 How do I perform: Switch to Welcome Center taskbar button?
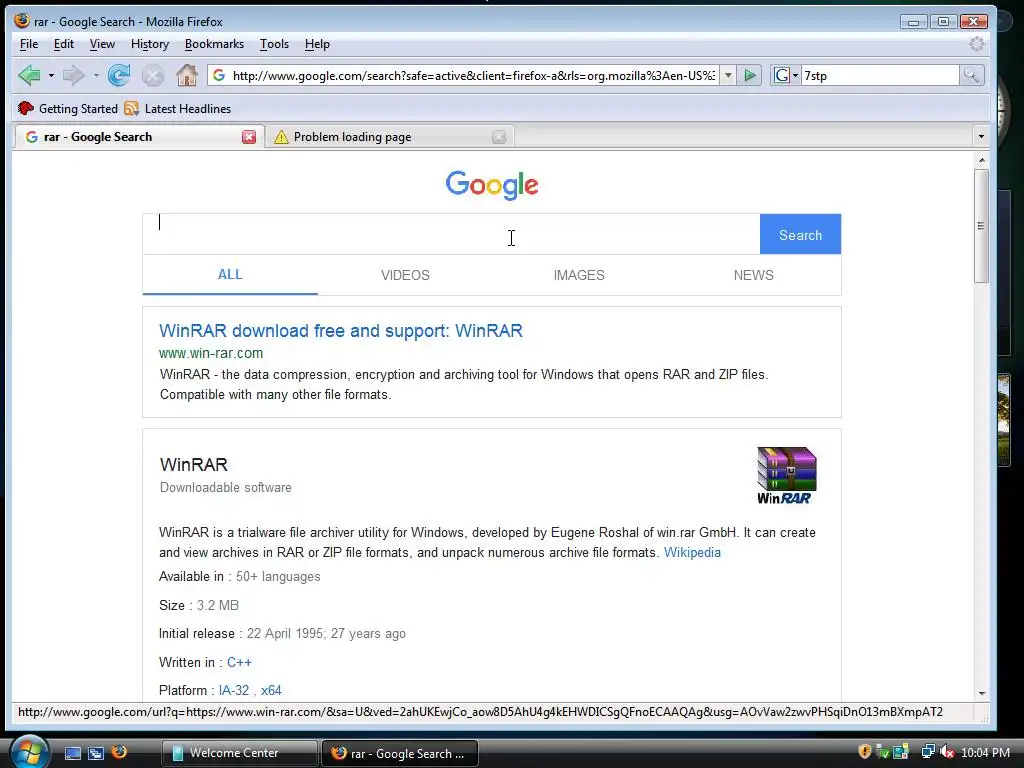239,753
